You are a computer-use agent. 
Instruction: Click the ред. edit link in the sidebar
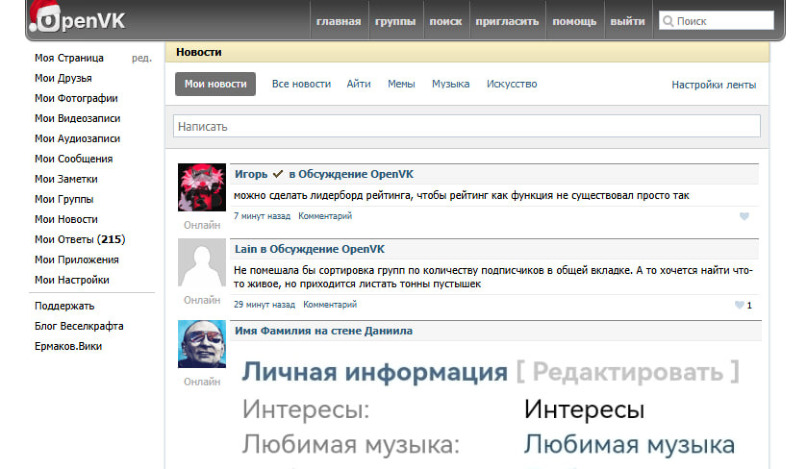(x=142, y=58)
